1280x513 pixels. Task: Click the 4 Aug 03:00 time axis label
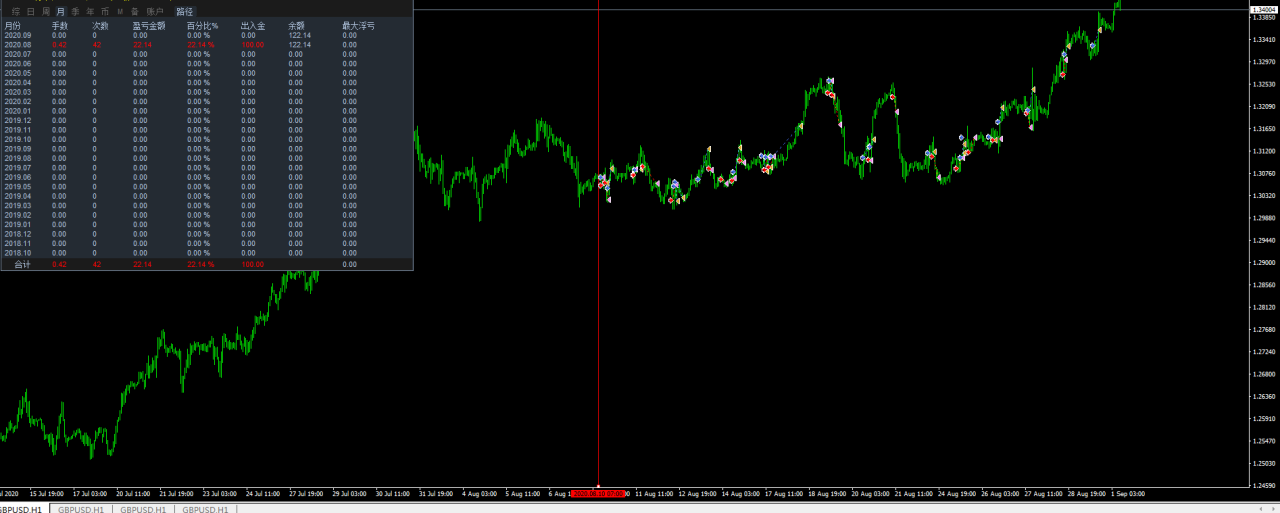pyautogui.click(x=479, y=493)
